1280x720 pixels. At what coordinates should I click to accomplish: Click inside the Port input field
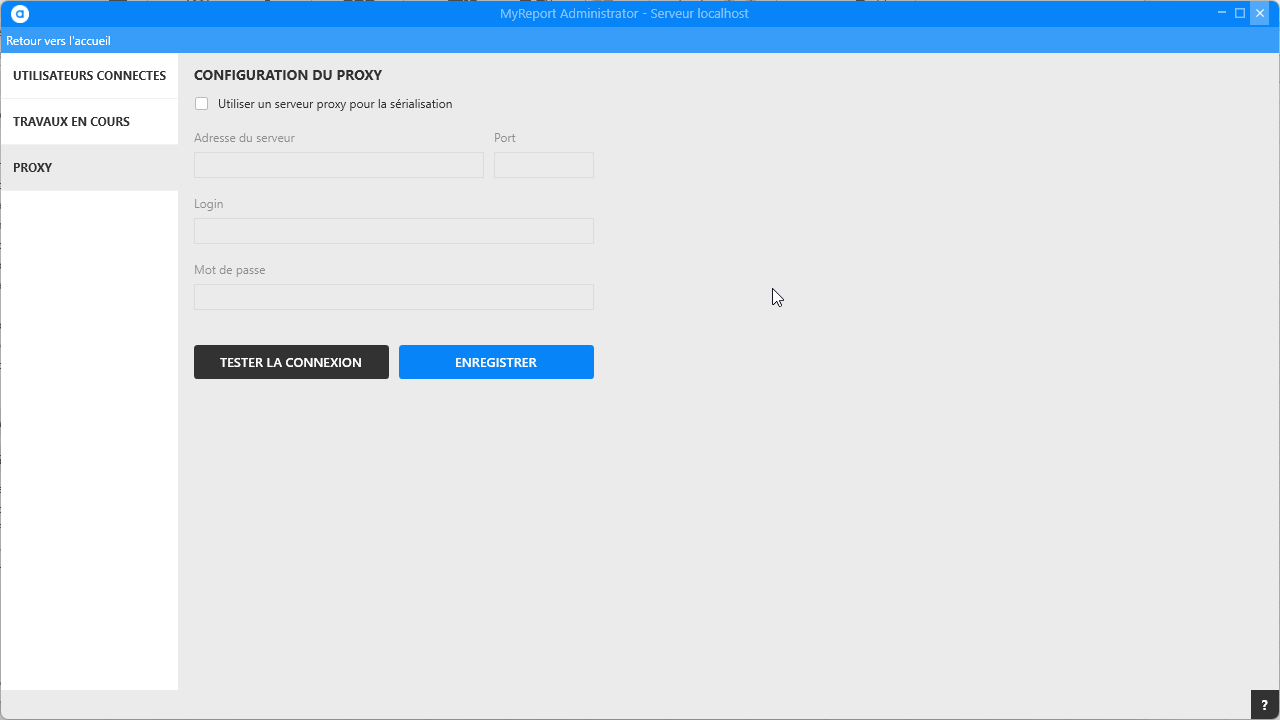[x=543, y=165]
